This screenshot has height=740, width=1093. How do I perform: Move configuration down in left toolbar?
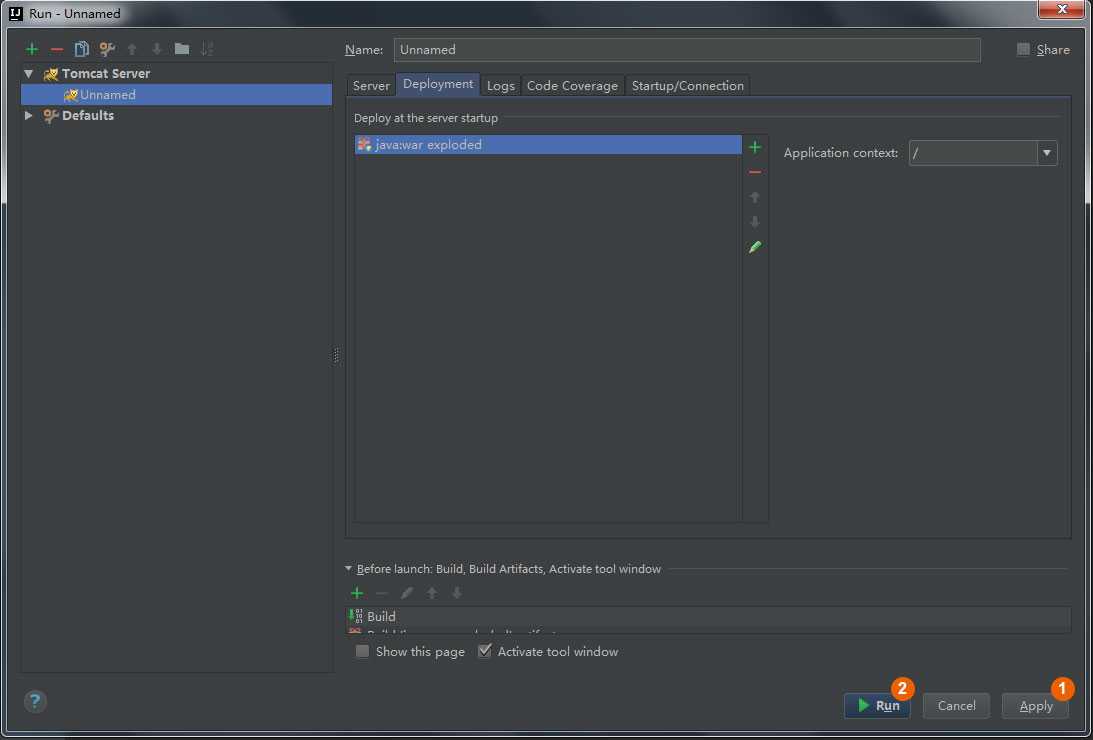pyautogui.click(x=157, y=49)
